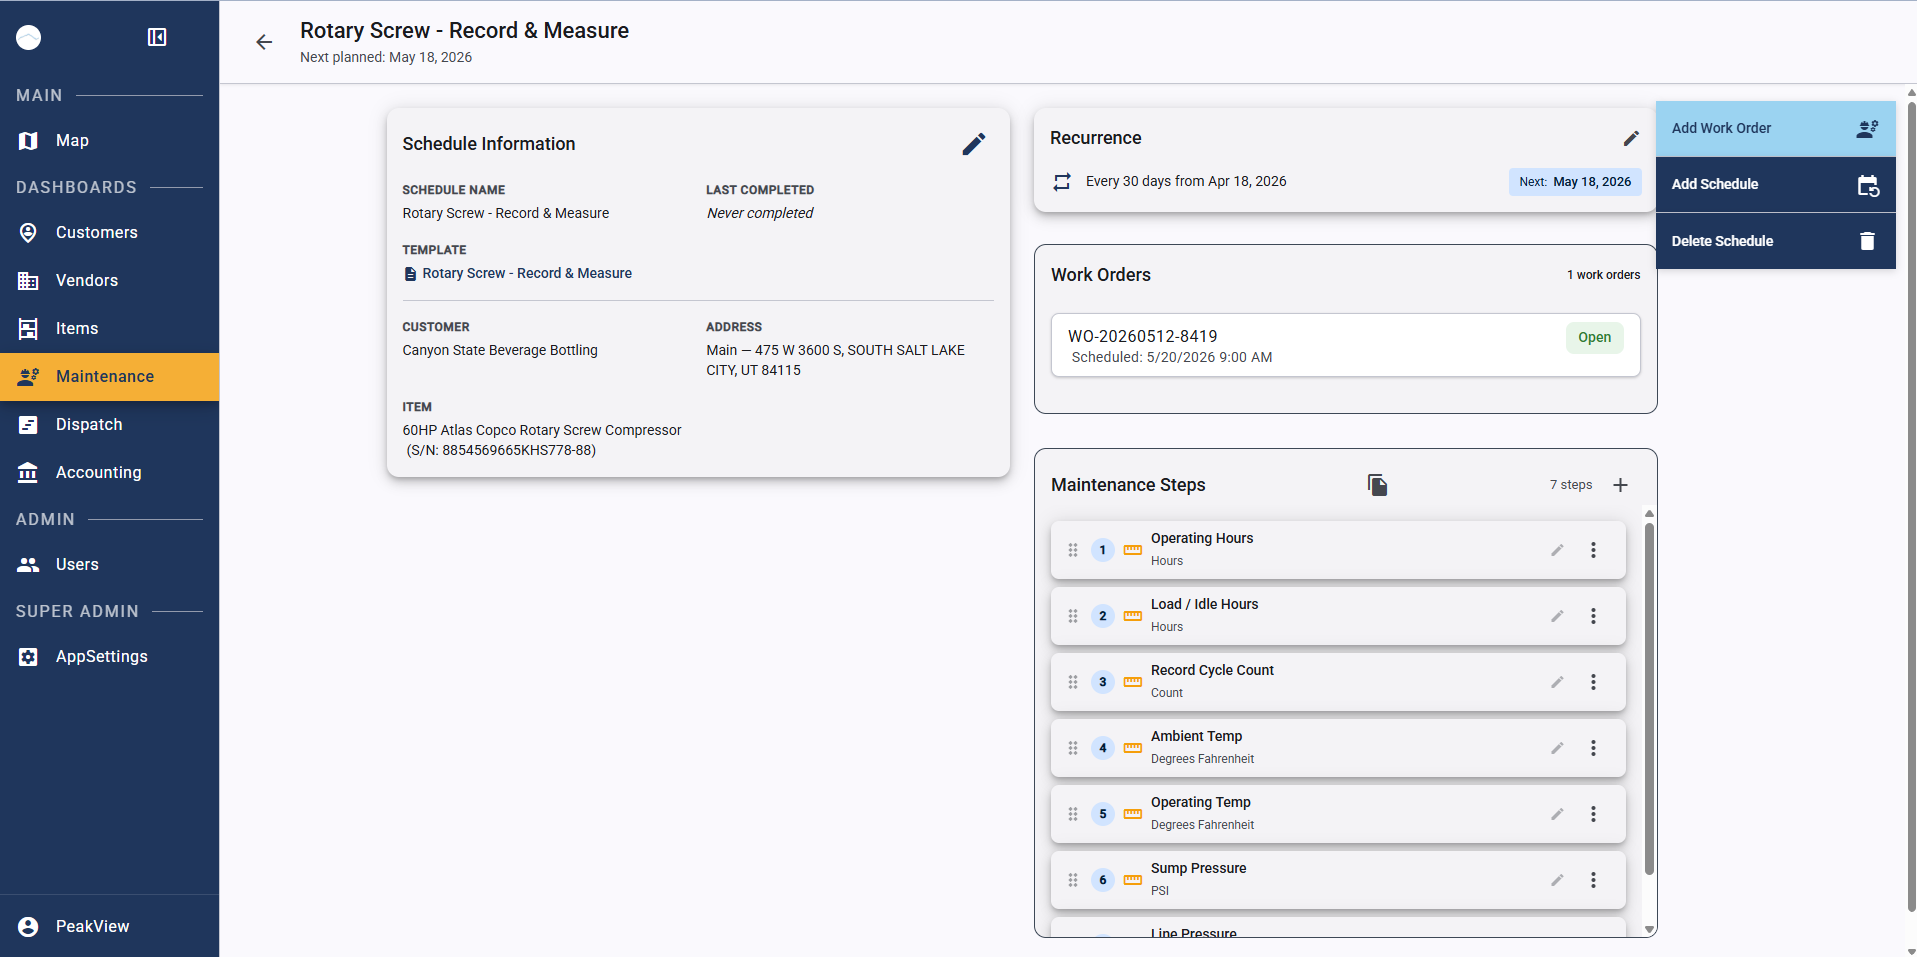The image size is (1917, 957).
Task: Click the app logo in the sidebar
Action: pyautogui.click(x=29, y=38)
